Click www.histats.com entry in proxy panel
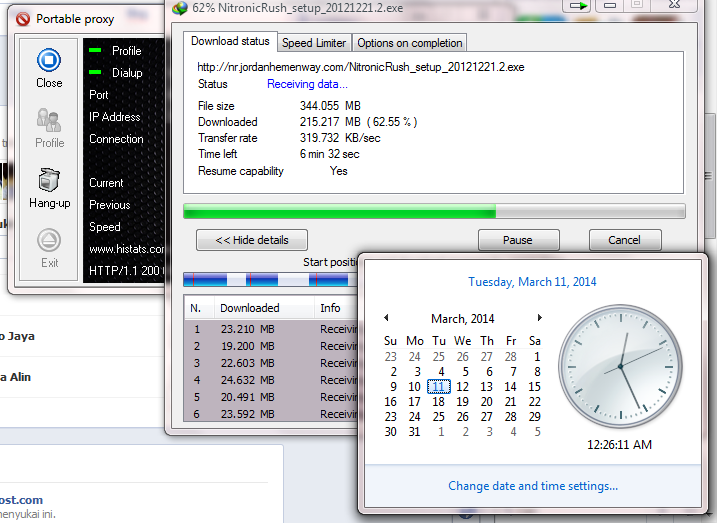The height and width of the screenshot is (523, 717). click(127, 249)
